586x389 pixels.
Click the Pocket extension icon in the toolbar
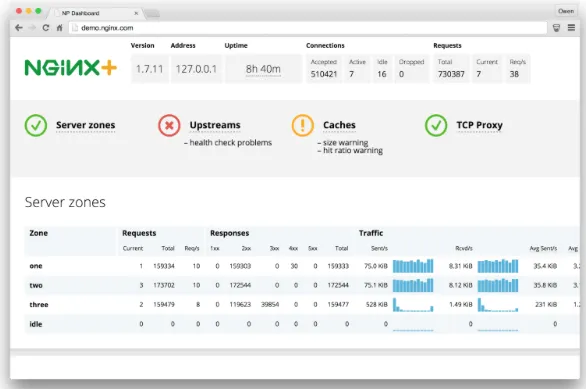(x=556, y=28)
